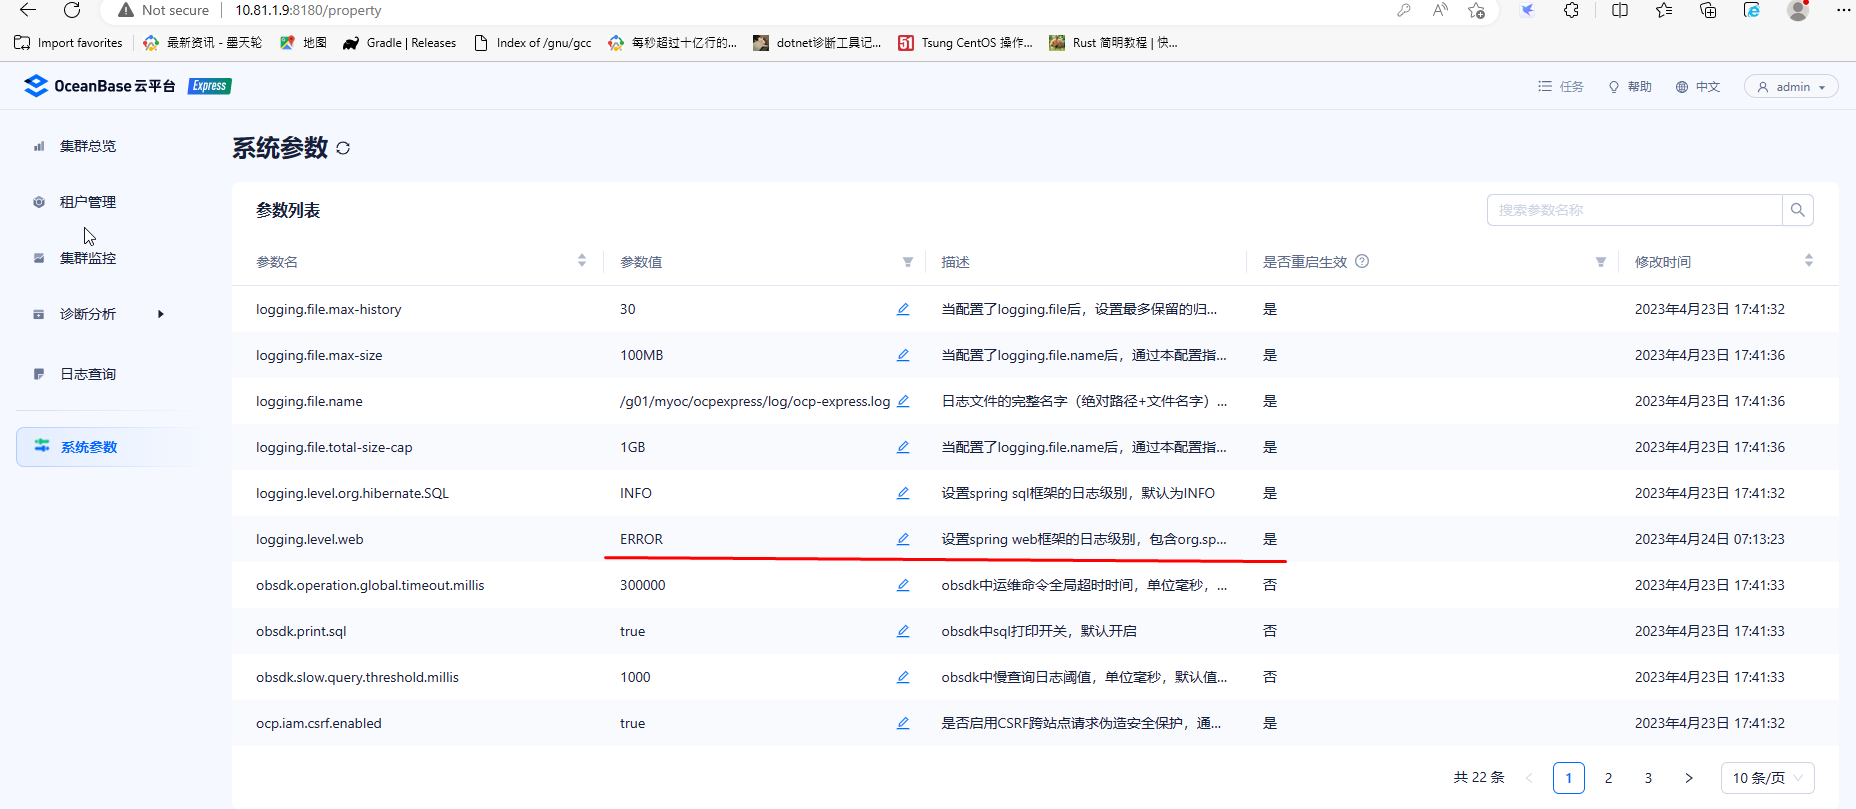The image size is (1856, 809).
Task: Click the 2023年4月24日 07:13:23 timestamp
Action: click(1709, 539)
